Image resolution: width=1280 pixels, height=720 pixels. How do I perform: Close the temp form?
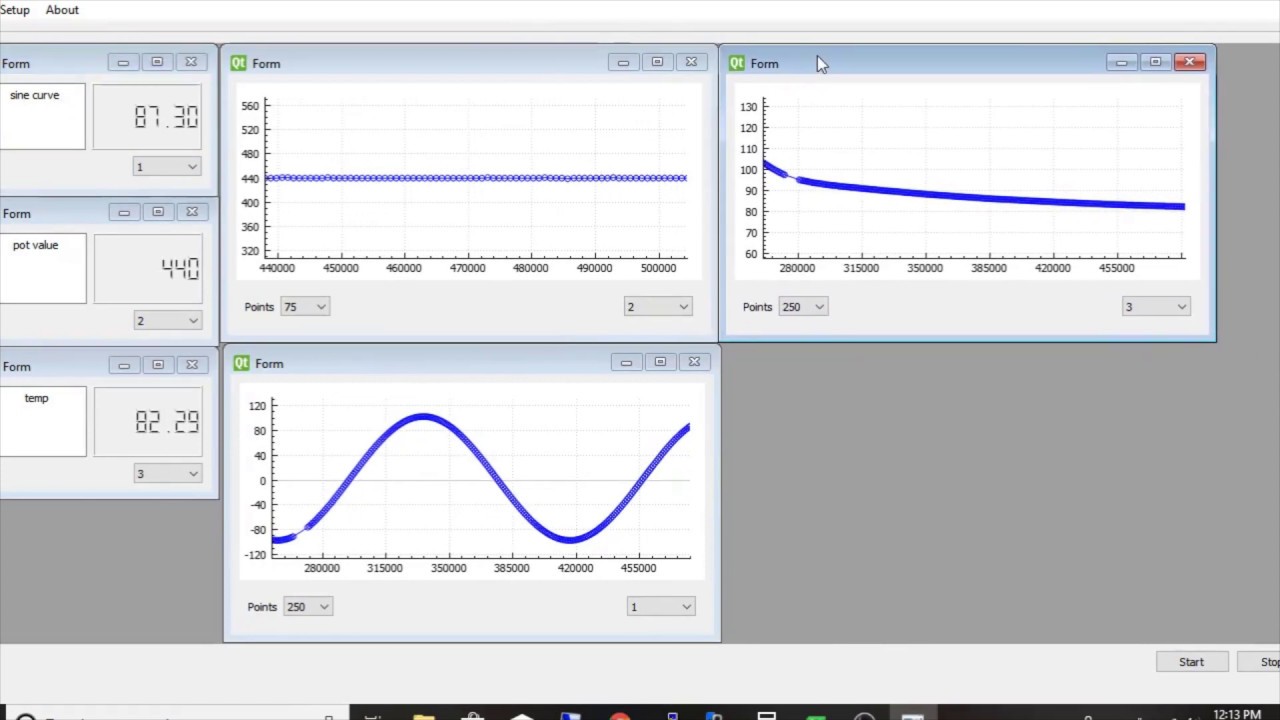192,365
